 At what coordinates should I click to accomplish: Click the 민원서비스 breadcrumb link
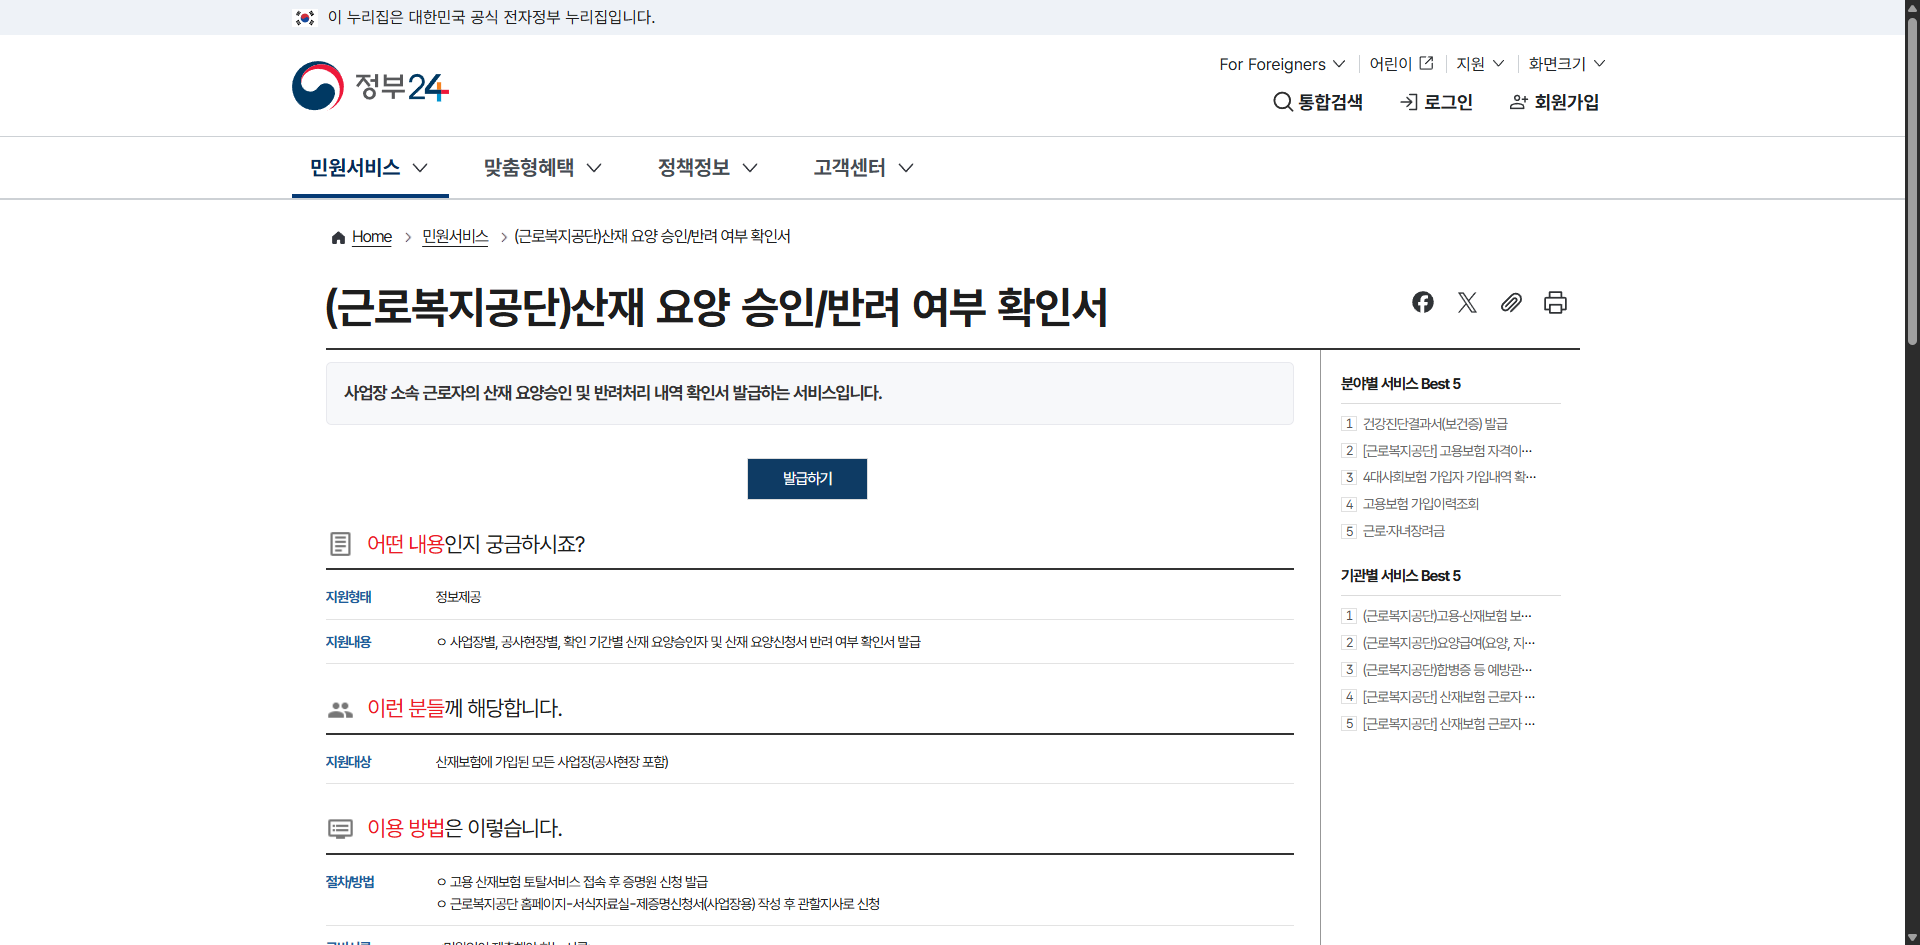pyautogui.click(x=454, y=237)
